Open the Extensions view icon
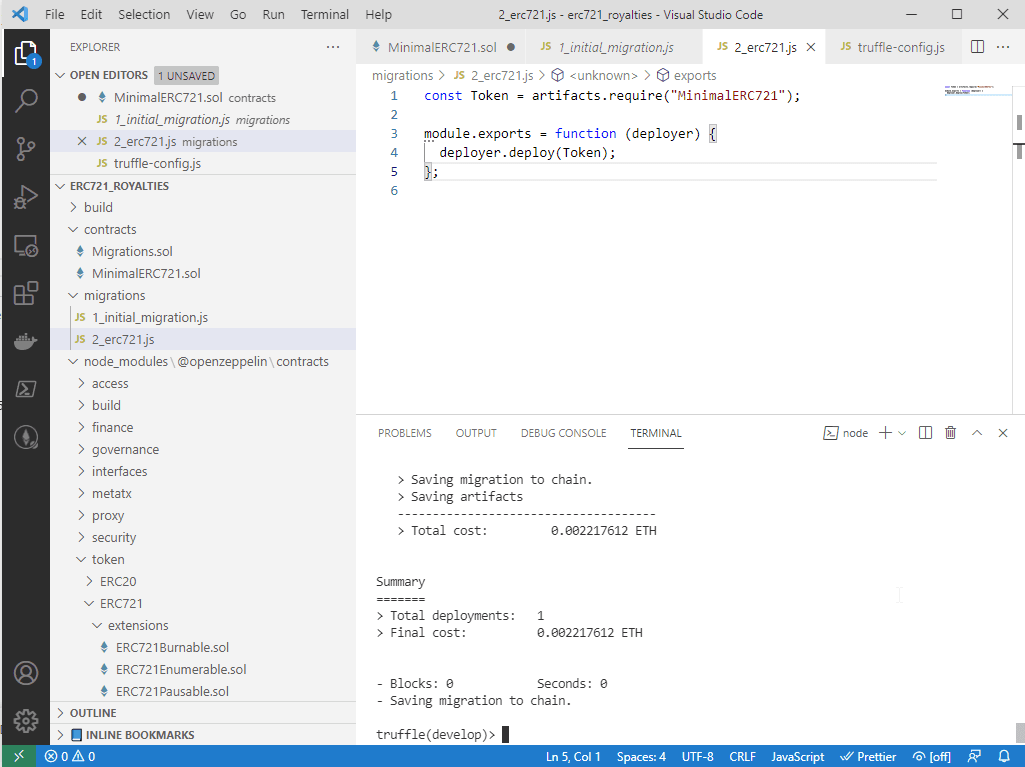 (x=26, y=294)
